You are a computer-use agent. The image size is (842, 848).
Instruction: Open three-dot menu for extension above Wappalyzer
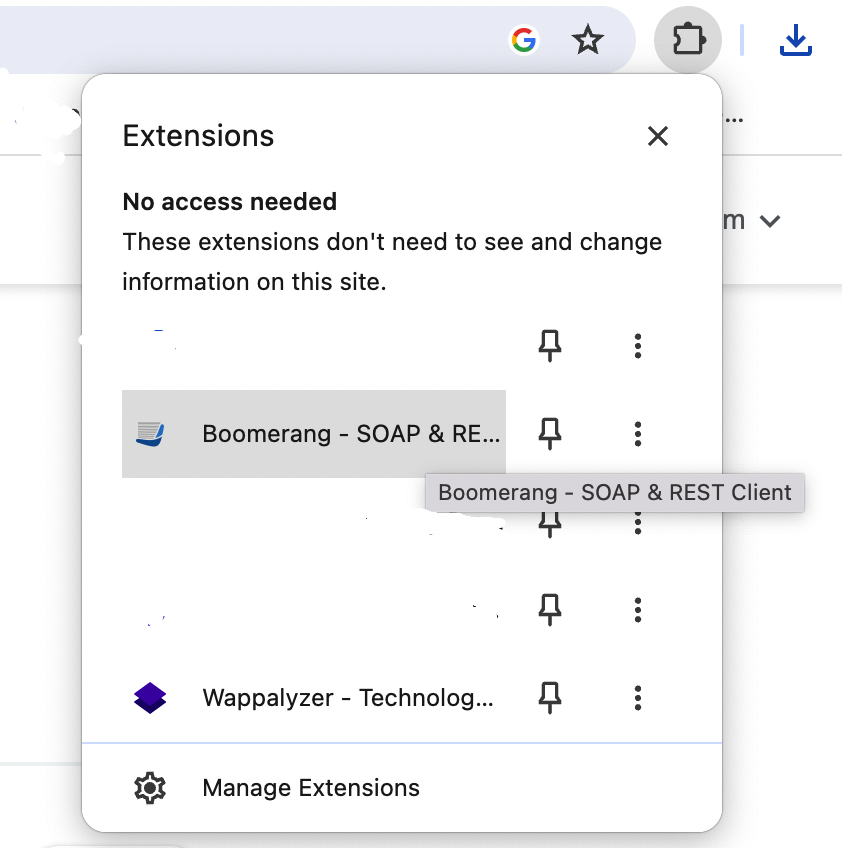(x=638, y=610)
